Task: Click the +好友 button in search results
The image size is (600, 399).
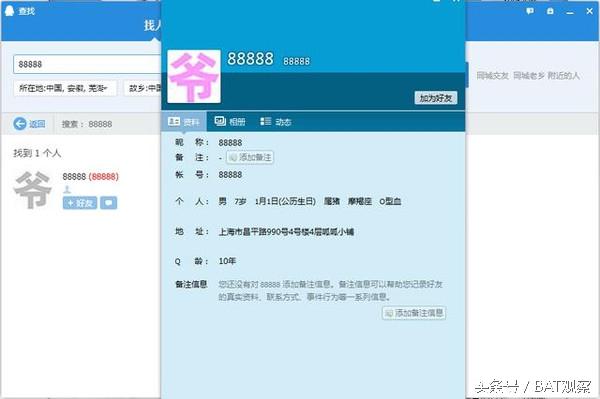Action: point(80,203)
